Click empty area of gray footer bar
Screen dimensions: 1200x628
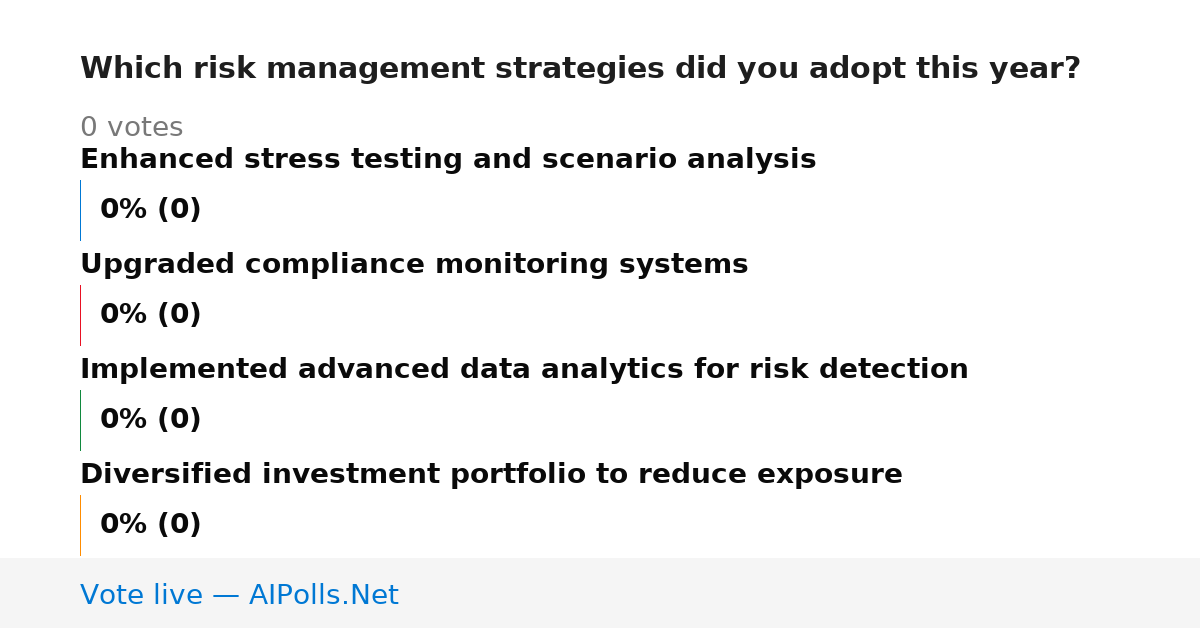point(800,594)
